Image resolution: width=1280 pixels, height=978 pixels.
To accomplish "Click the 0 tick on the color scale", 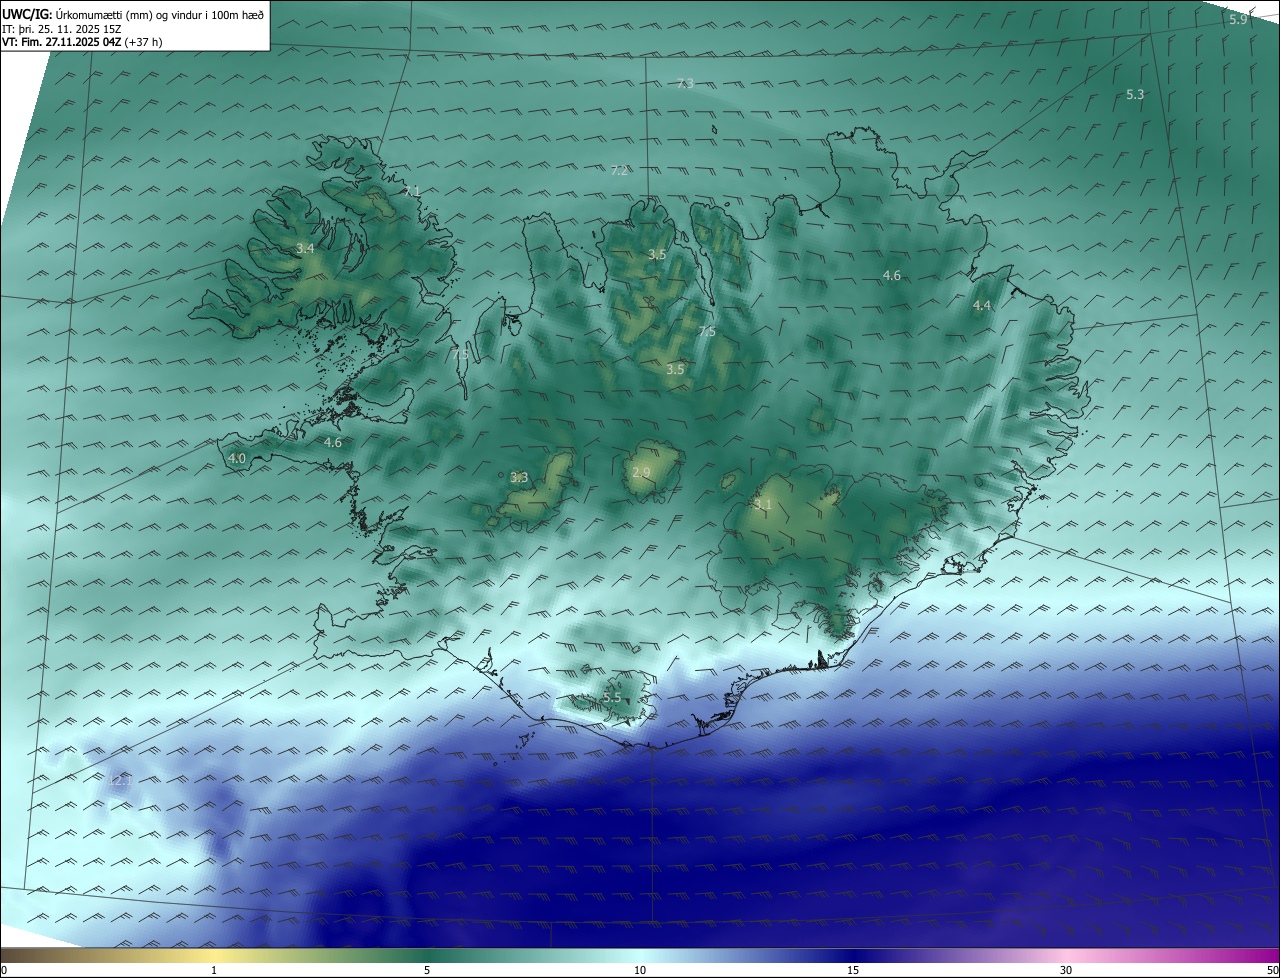I will click(3, 970).
